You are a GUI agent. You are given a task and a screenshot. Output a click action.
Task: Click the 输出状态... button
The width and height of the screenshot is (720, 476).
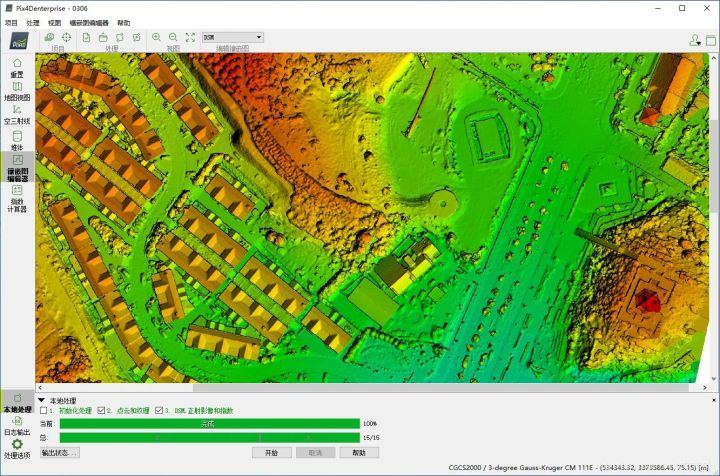coord(60,453)
